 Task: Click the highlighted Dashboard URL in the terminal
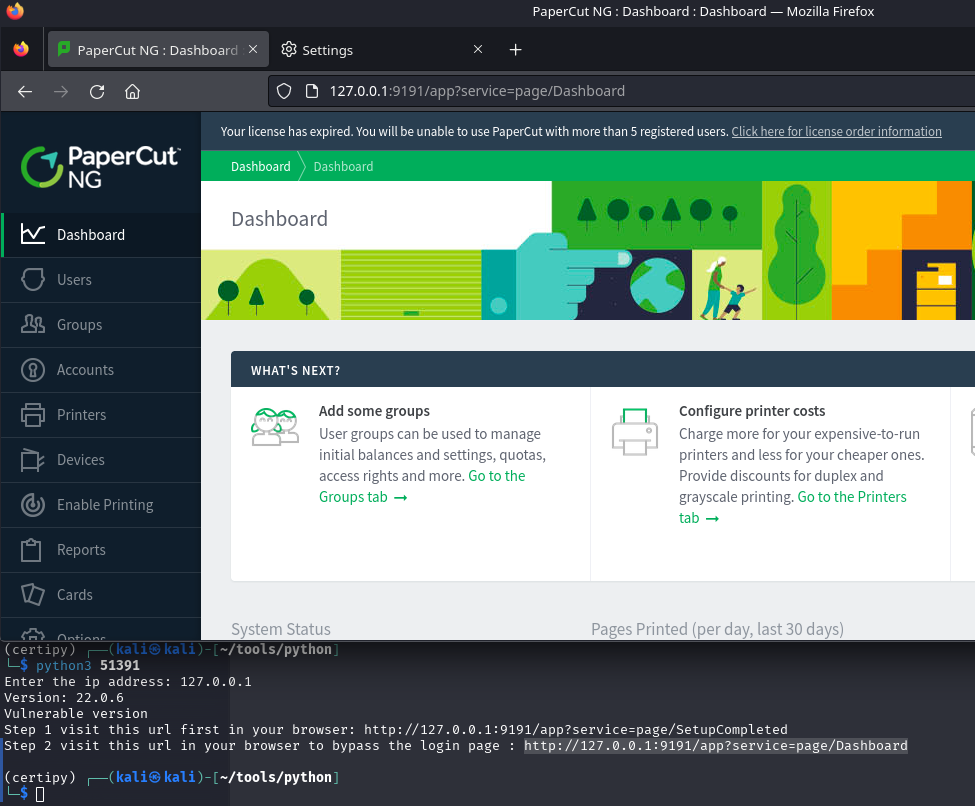tap(716, 746)
